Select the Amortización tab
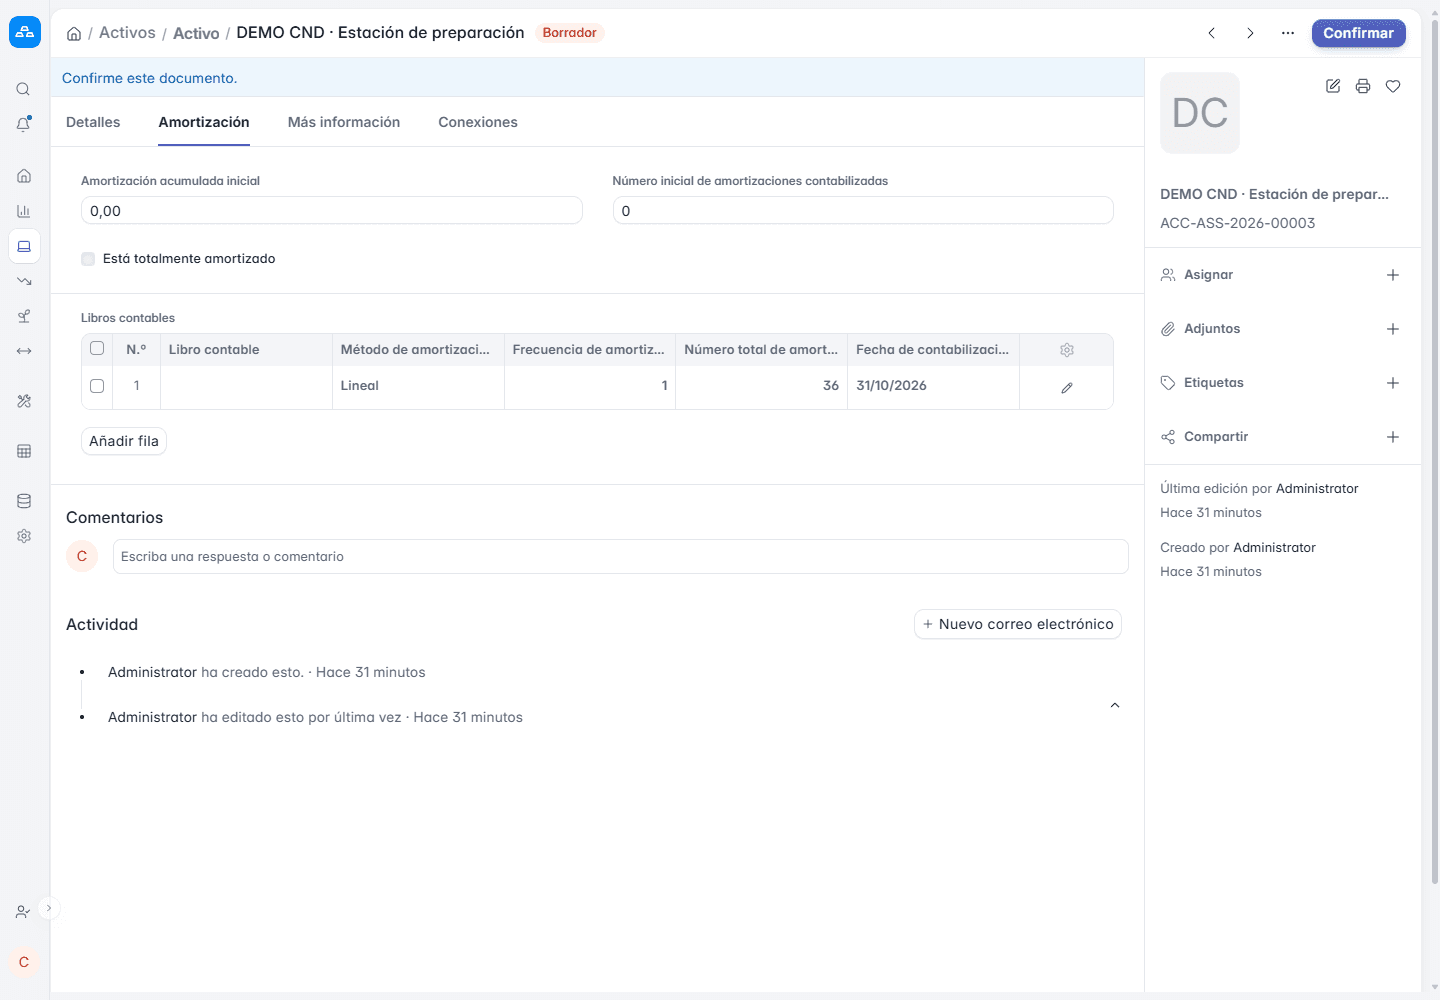Image resolution: width=1440 pixels, height=1000 pixels. tap(204, 122)
